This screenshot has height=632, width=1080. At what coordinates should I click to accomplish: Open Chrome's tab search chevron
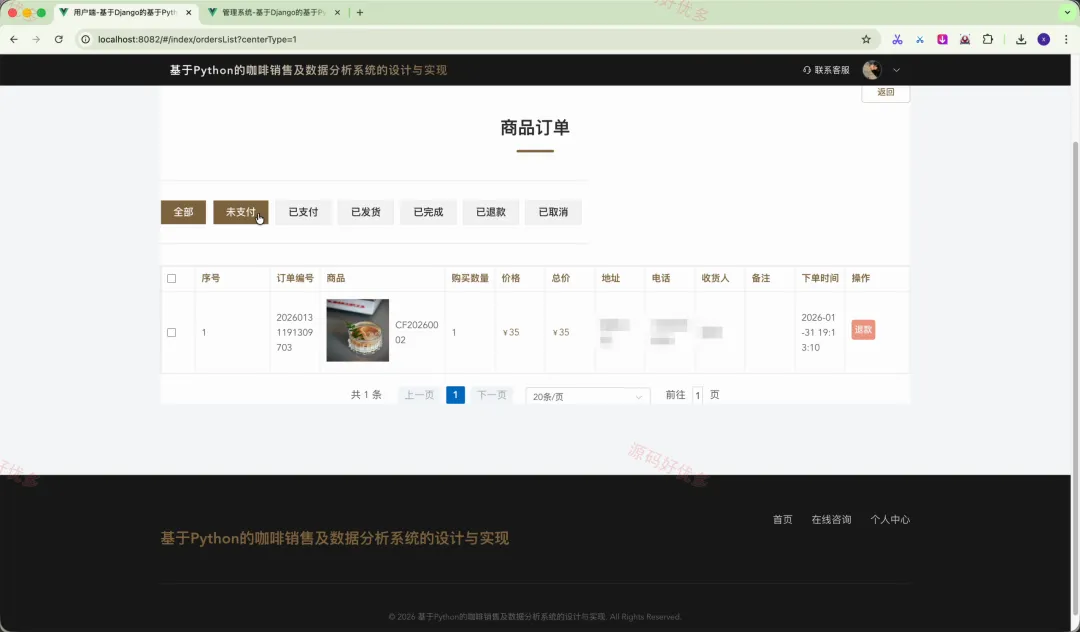1067,12
